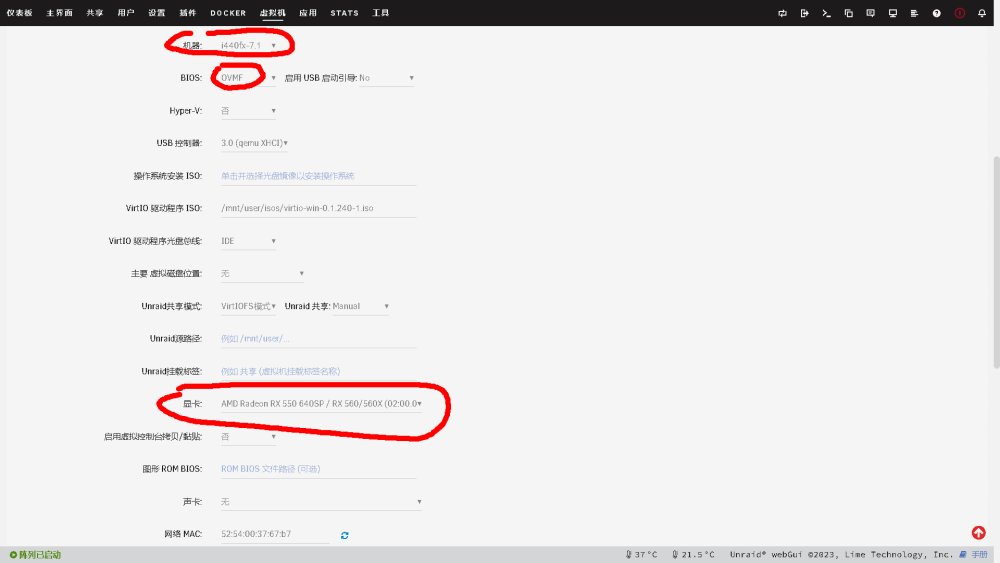This screenshot has height=563, width=1000.
Task: Click the monitor info icon in header
Action: tap(893, 13)
